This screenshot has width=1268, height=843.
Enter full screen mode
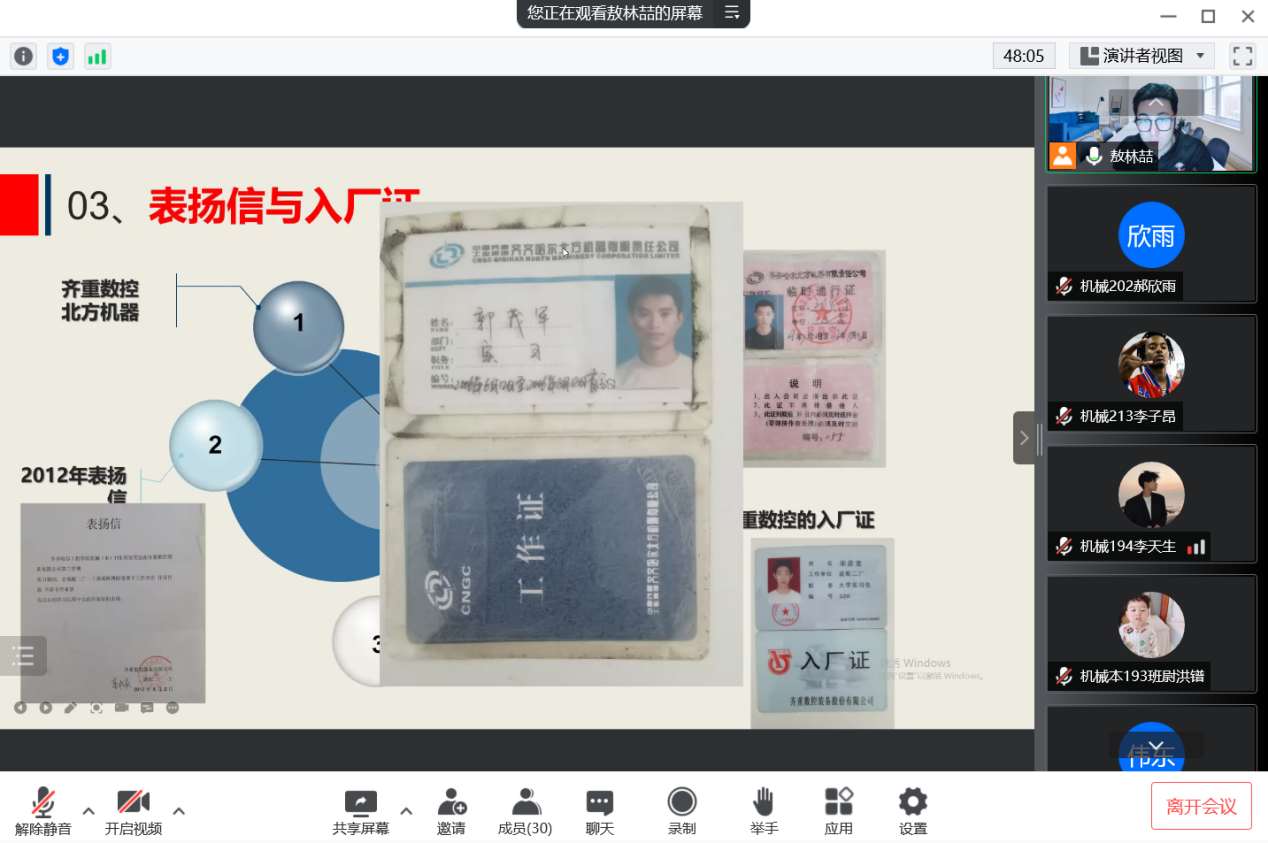pyautogui.click(x=1242, y=56)
